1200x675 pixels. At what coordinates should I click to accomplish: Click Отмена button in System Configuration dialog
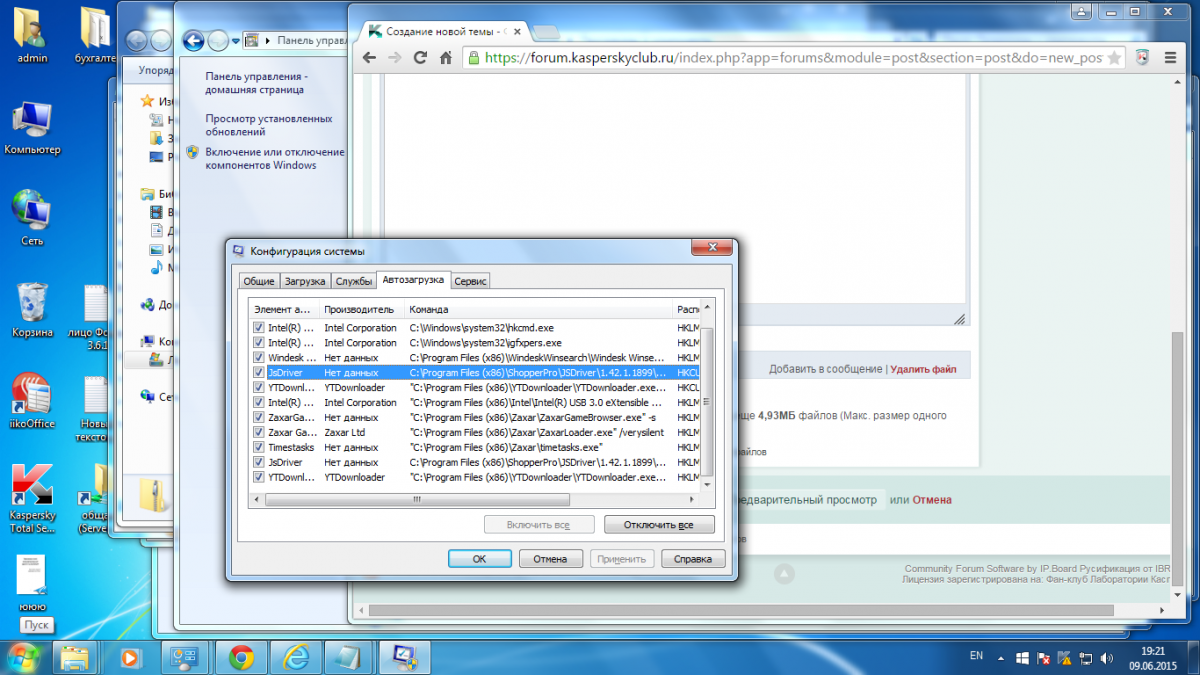coord(550,559)
